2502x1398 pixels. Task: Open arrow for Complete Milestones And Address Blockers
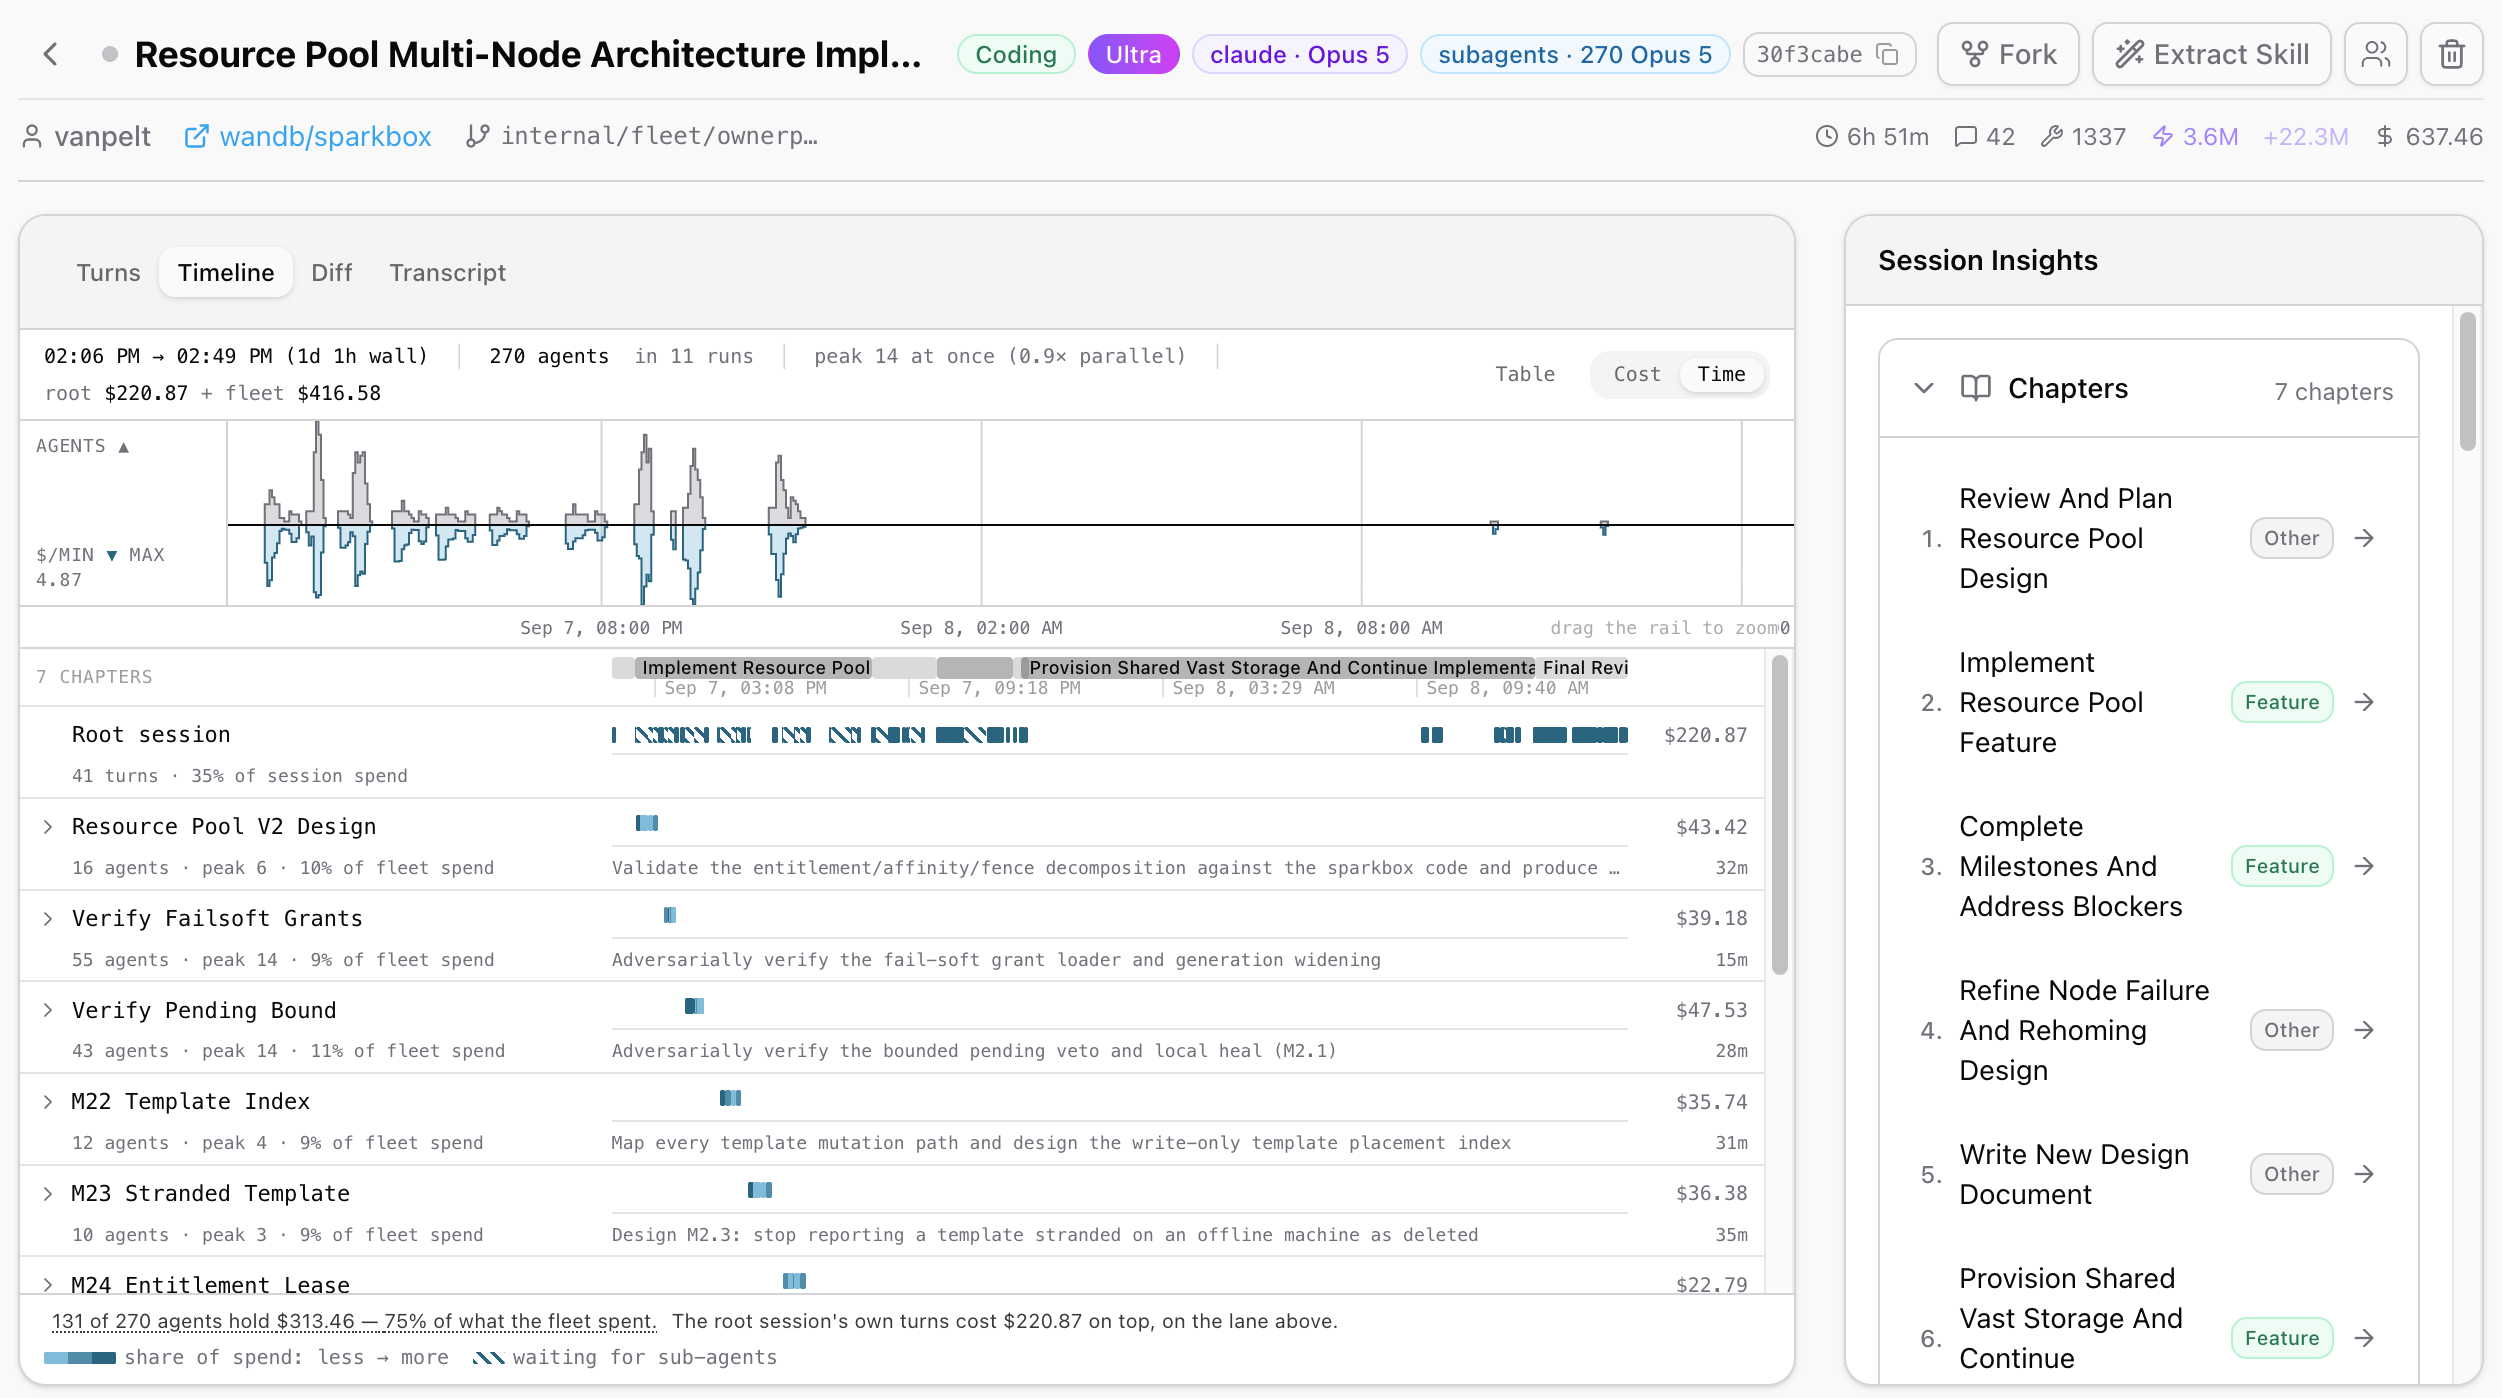(x=2364, y=866)
